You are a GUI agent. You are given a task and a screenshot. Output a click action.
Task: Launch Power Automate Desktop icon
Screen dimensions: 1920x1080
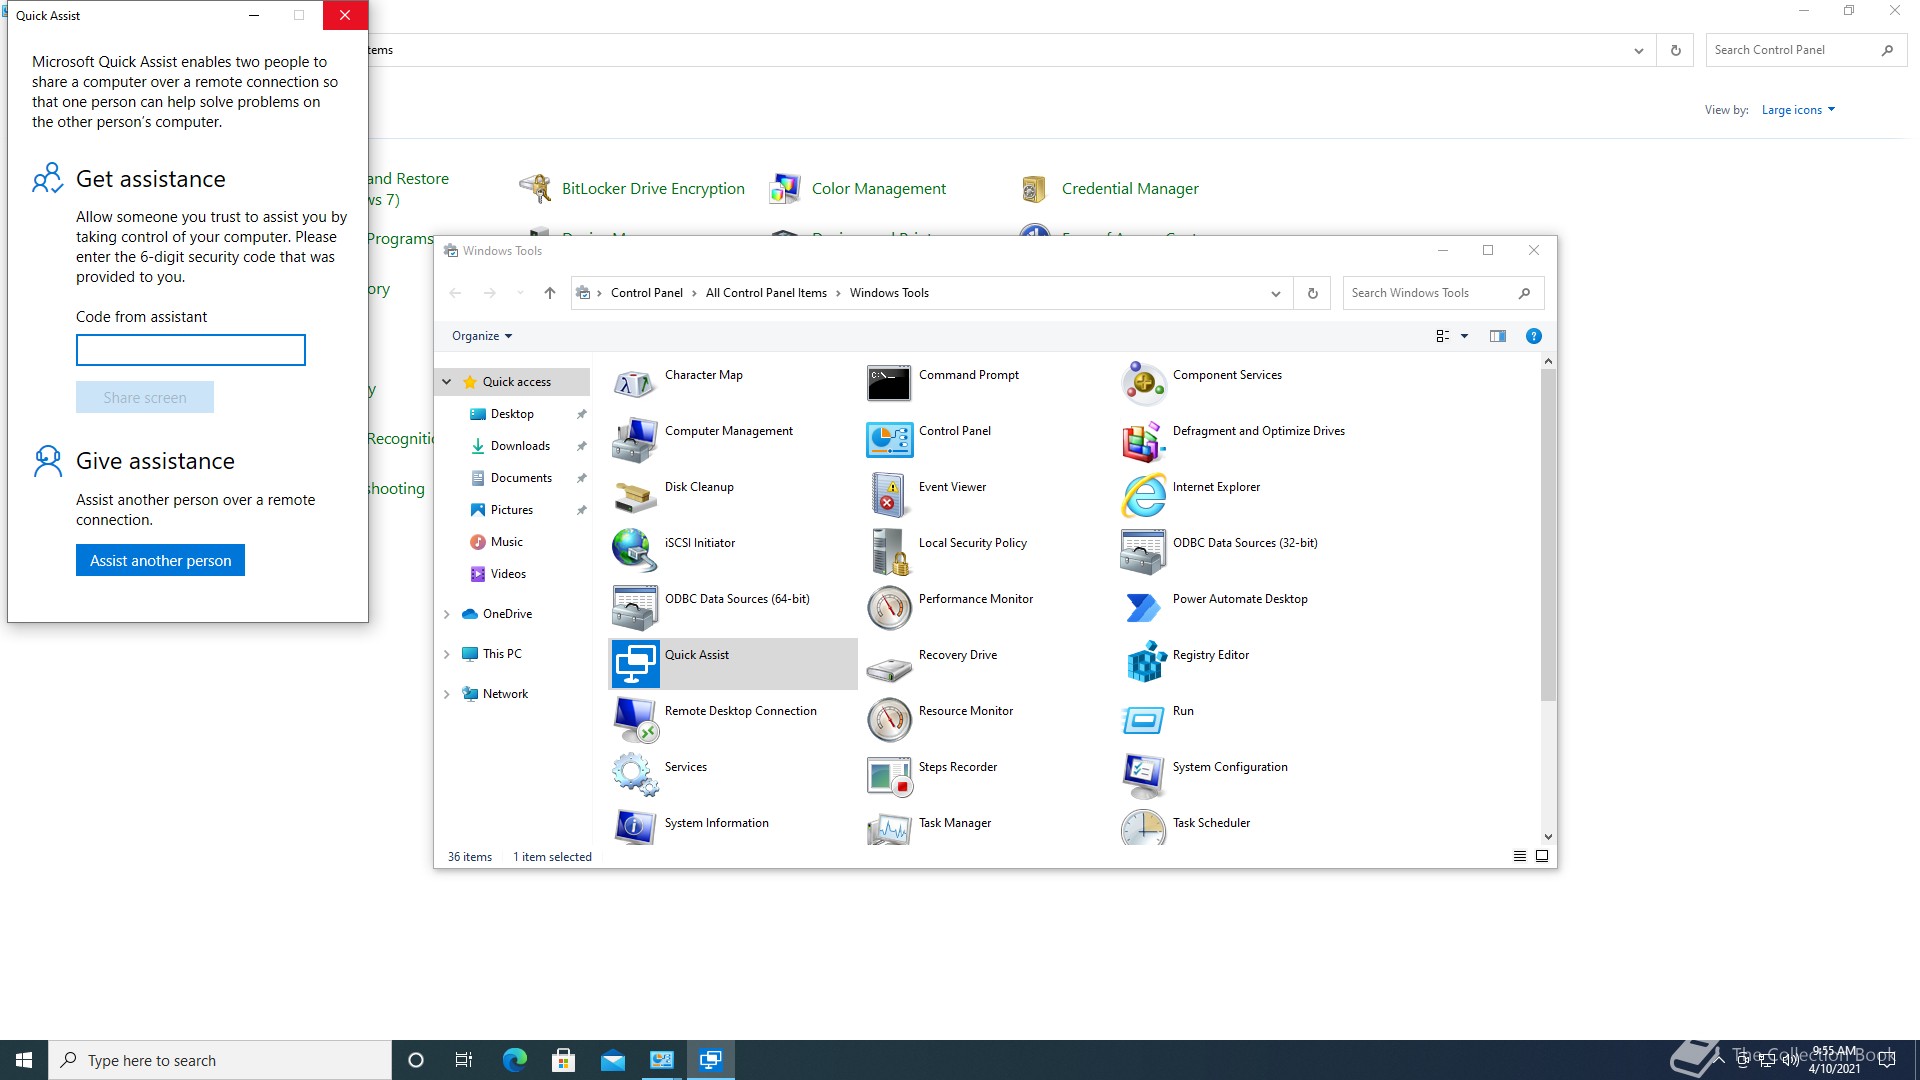1143,607
